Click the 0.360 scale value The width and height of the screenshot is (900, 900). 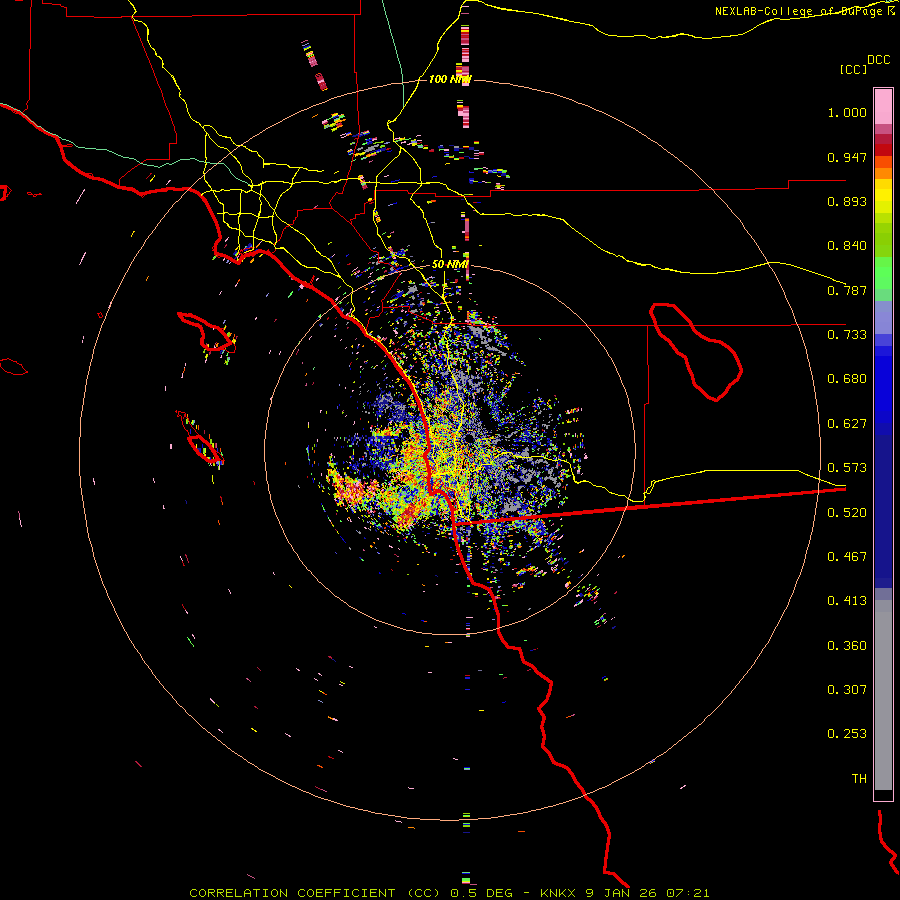847,646
